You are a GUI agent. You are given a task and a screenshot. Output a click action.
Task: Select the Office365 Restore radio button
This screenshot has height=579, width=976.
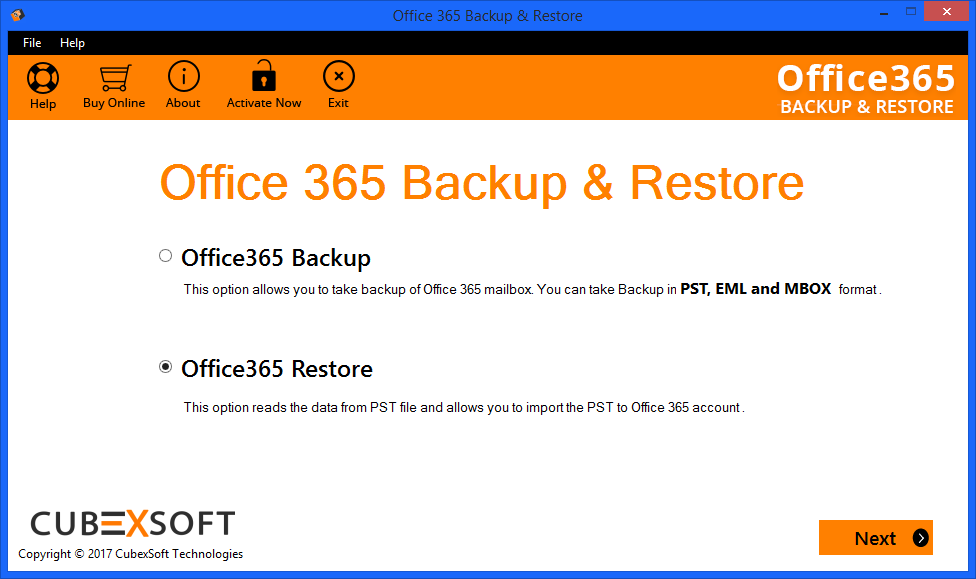click(165, 367)
